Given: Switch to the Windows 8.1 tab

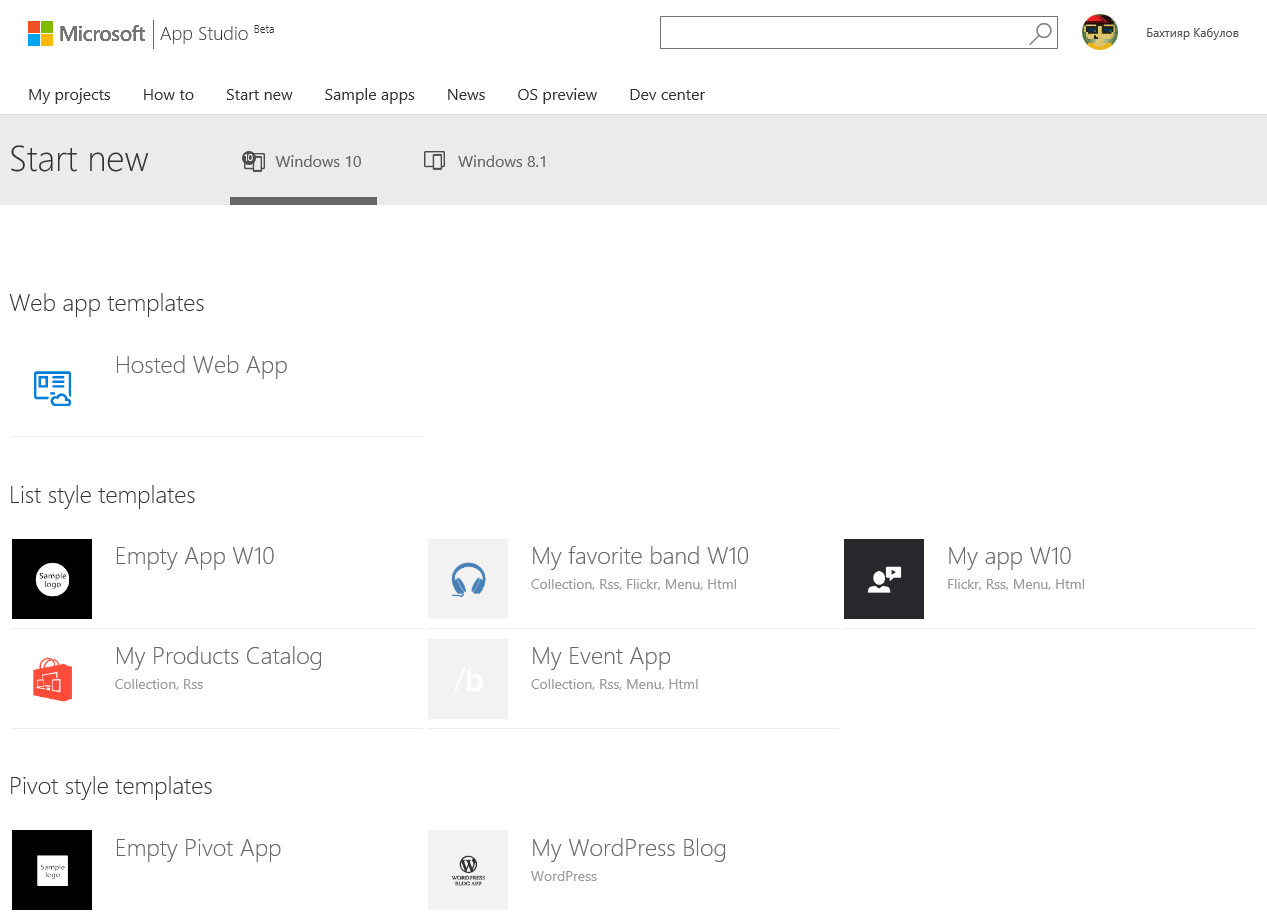Looking at the screenshot, I should pyautogui.click(x=486, y=161).
